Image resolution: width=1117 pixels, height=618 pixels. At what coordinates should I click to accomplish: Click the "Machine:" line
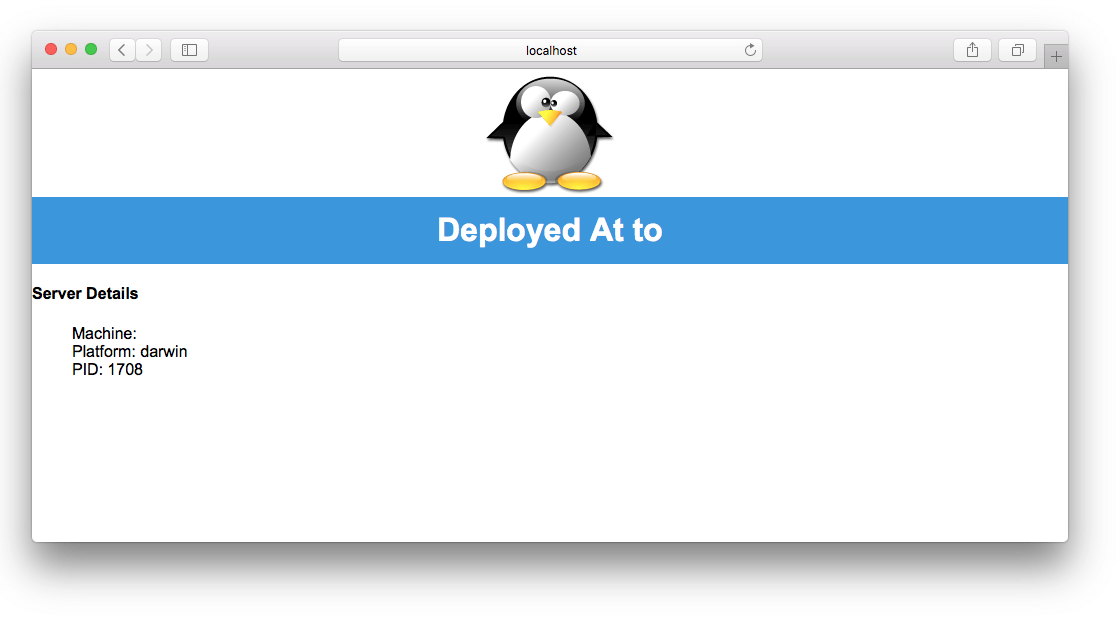[x=104, y=334]
